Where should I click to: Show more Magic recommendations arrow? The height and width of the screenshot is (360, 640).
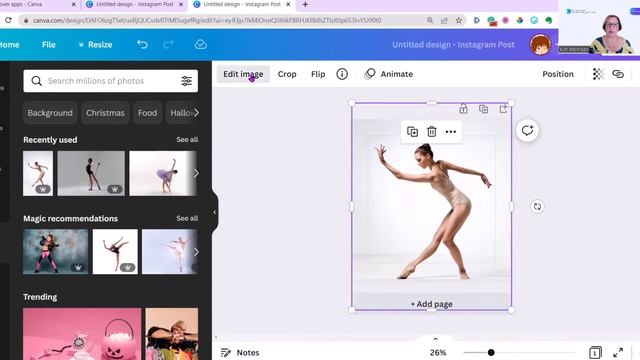click(196, 251)
